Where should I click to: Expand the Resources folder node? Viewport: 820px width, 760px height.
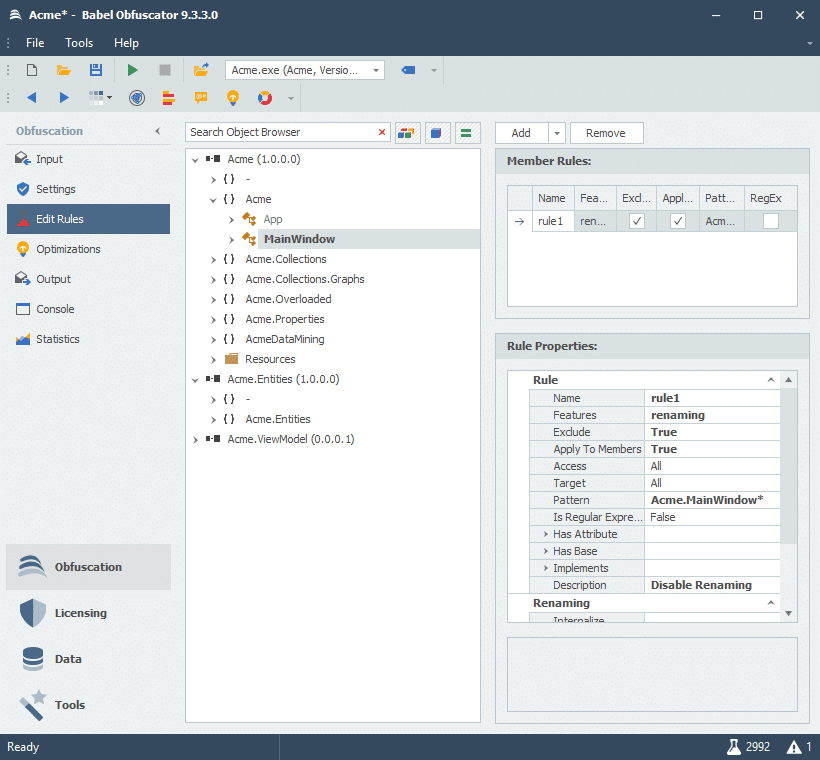[213, 360]
